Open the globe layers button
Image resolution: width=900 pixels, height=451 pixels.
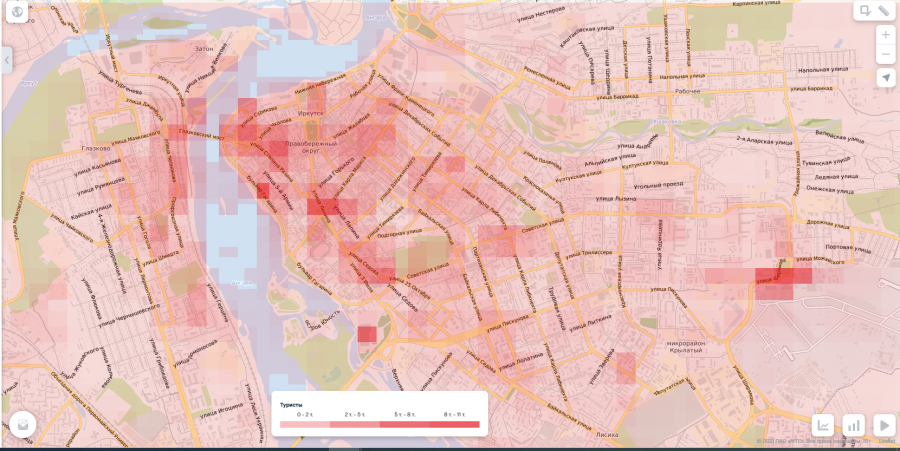pyautogui.click(x=17, y=13)
